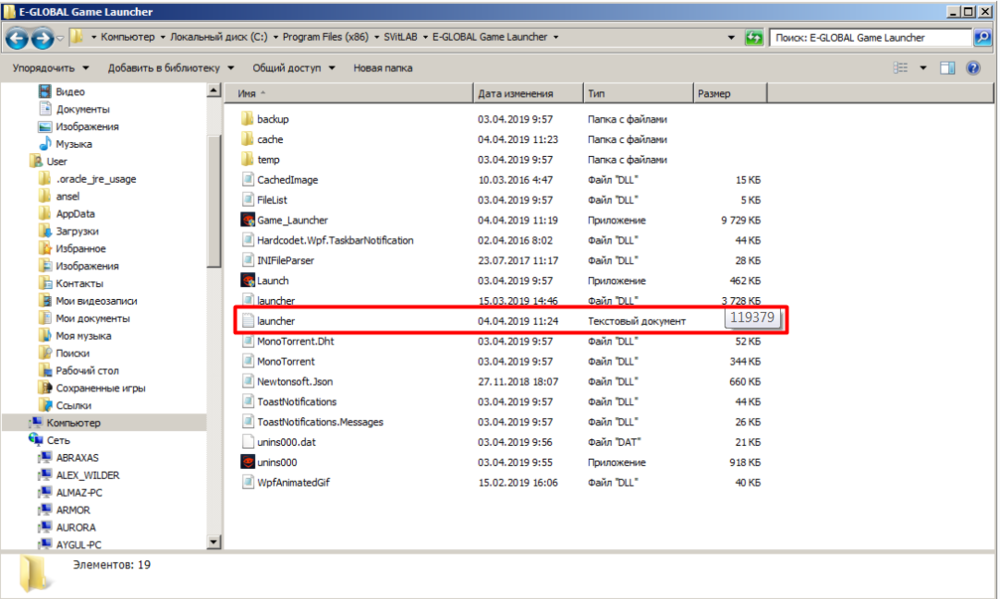
Task: Click the forward navigation arrow button
Action: coord(42,38)
